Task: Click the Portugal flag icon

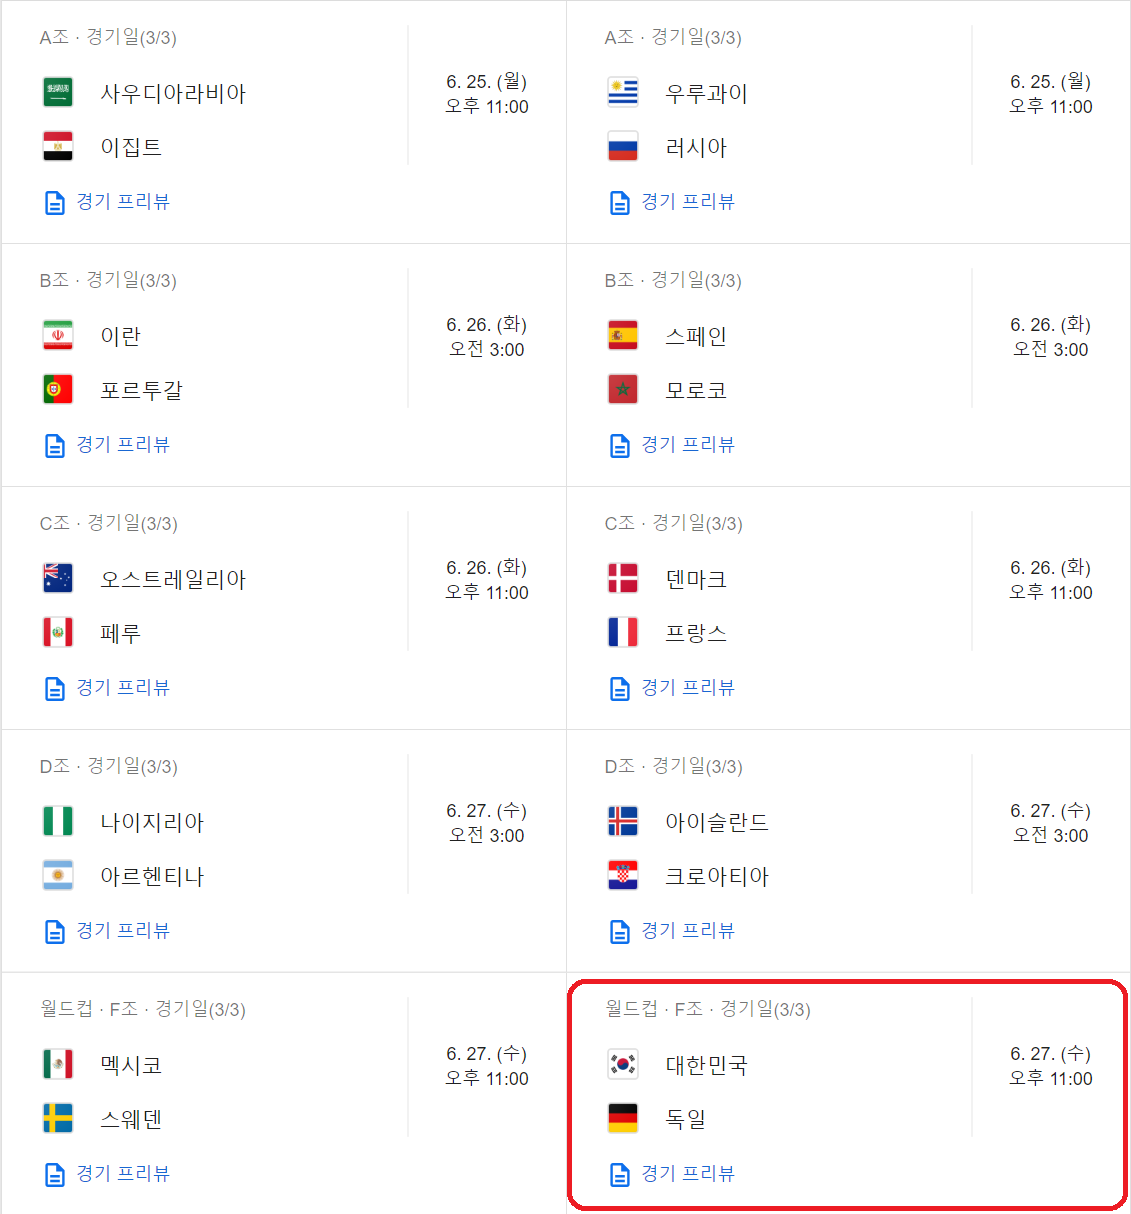Action: click(x=58, y=389)
